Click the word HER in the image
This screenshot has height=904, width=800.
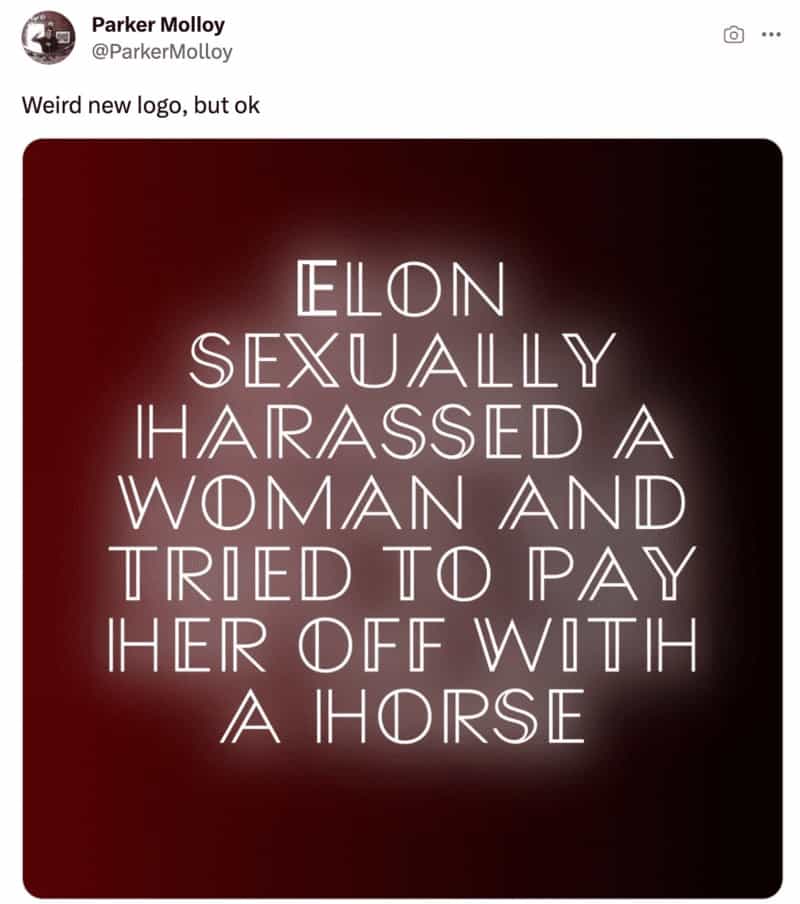coord(187,645)
